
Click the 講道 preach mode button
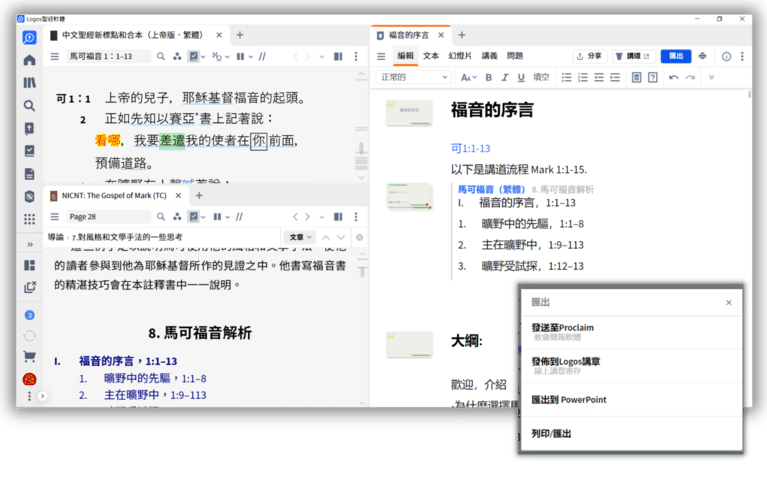632,56
